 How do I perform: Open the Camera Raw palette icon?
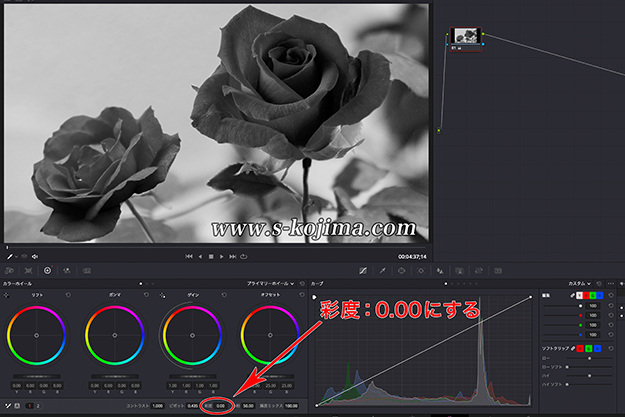[x=9, y=271]
